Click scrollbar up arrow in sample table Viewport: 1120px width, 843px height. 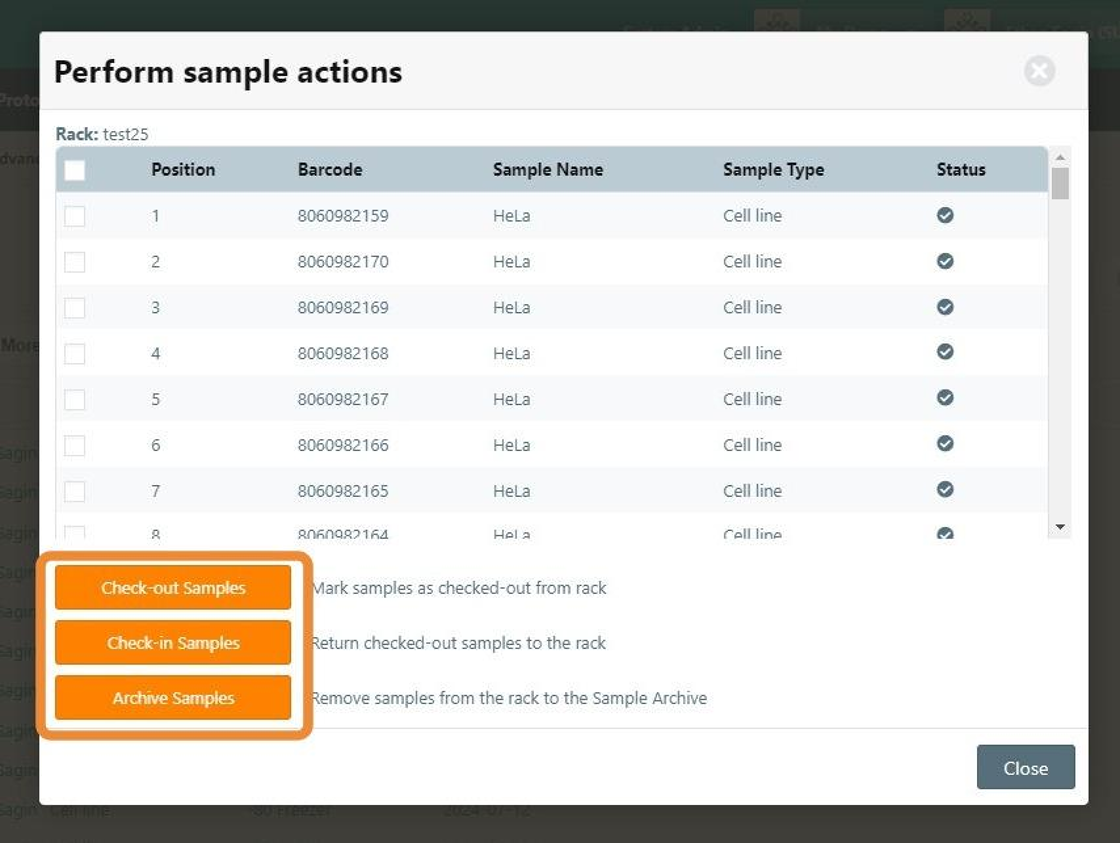[x=1060, y=157]
